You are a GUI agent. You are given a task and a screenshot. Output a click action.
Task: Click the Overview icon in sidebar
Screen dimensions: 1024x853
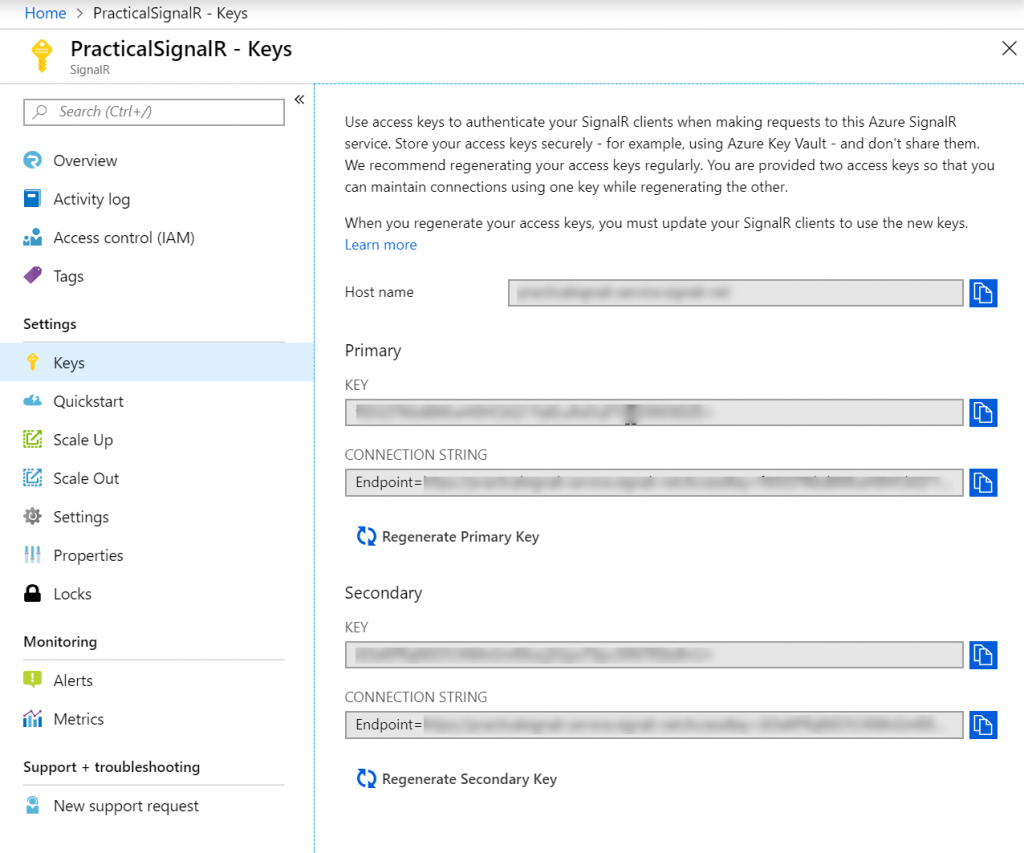pos(33,160)
